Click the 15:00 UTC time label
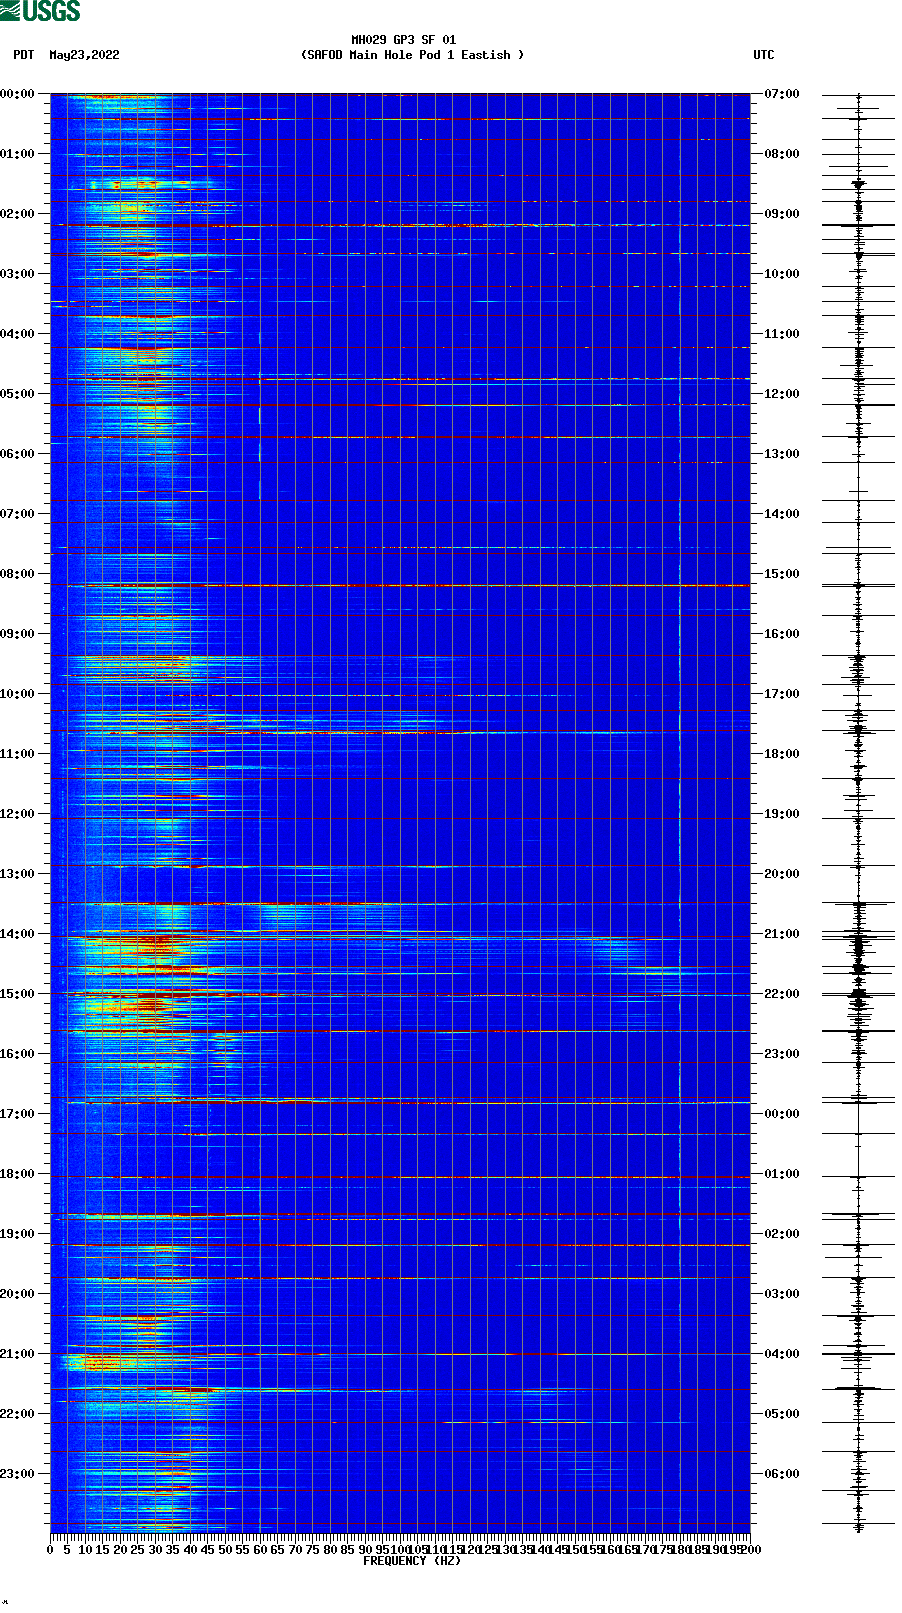The image size is (902, 1613). coord(782,574)
